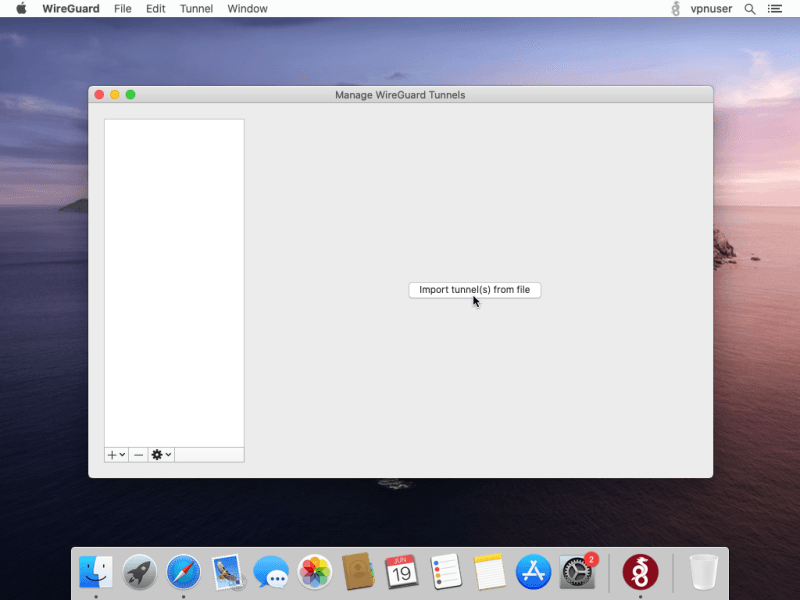Open the Edit menu

156,9
